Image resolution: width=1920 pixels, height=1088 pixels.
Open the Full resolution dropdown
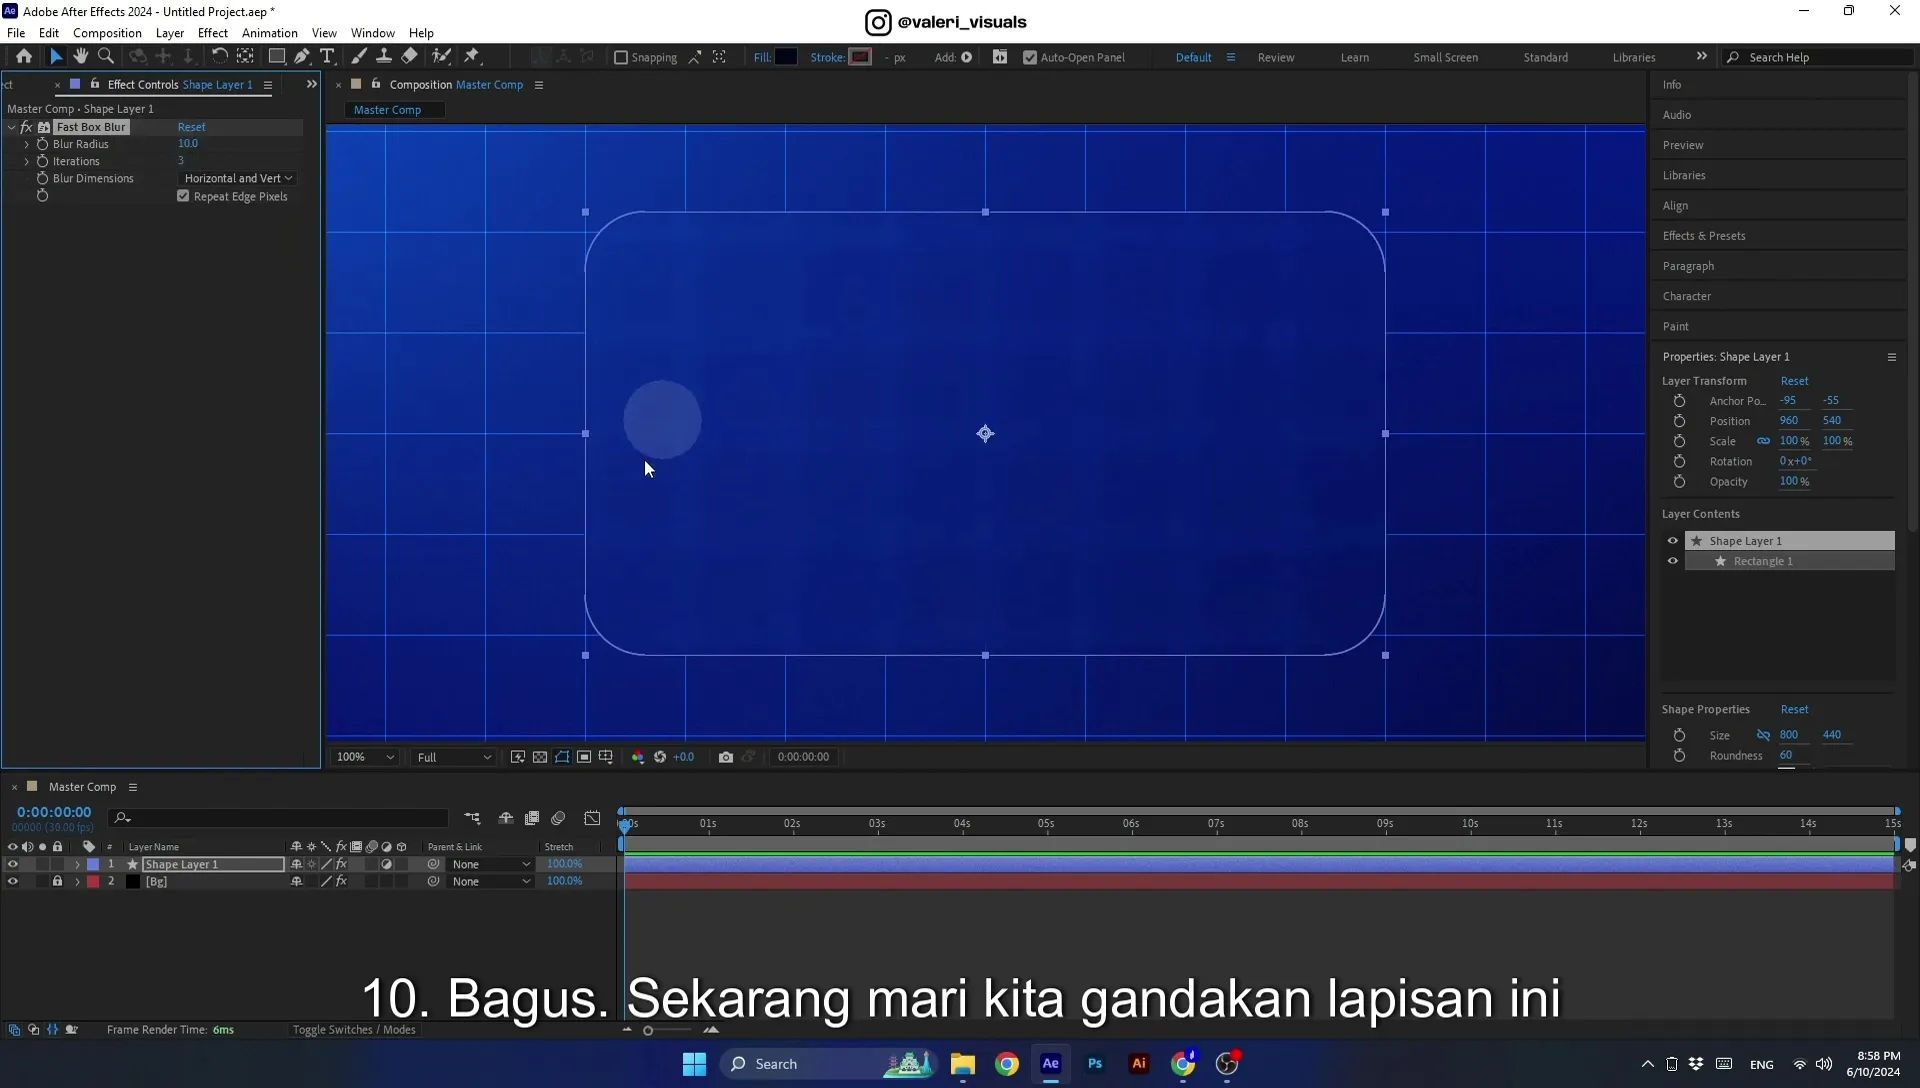pyautogui.click(x=454, y=757)
